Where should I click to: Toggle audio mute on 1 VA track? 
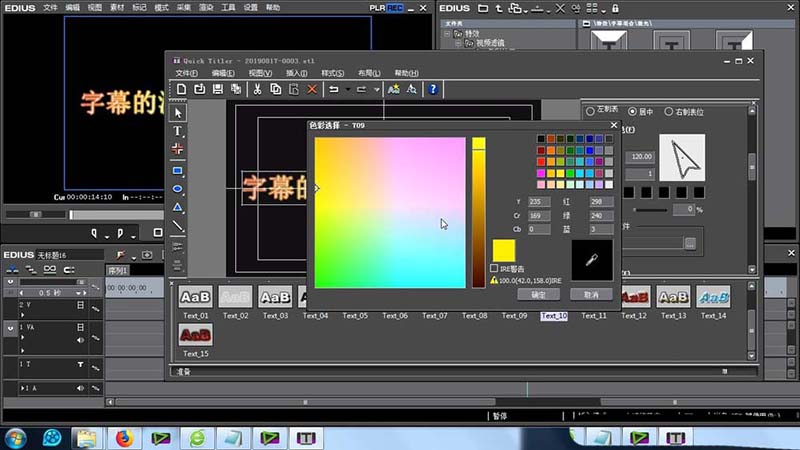click(80, 340)
